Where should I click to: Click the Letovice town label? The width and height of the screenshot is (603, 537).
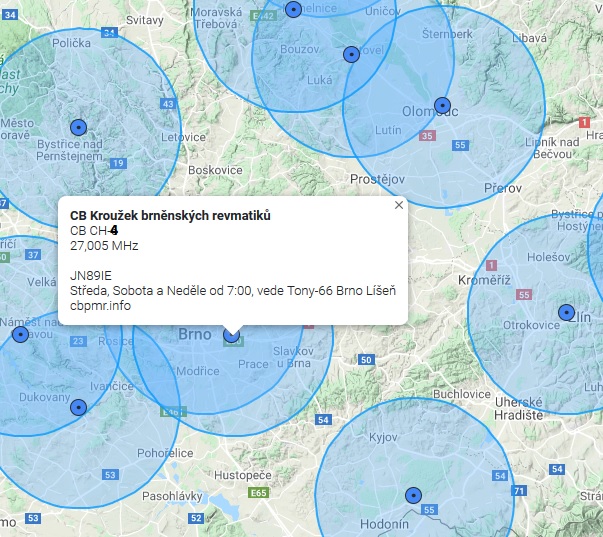[183, 137]
